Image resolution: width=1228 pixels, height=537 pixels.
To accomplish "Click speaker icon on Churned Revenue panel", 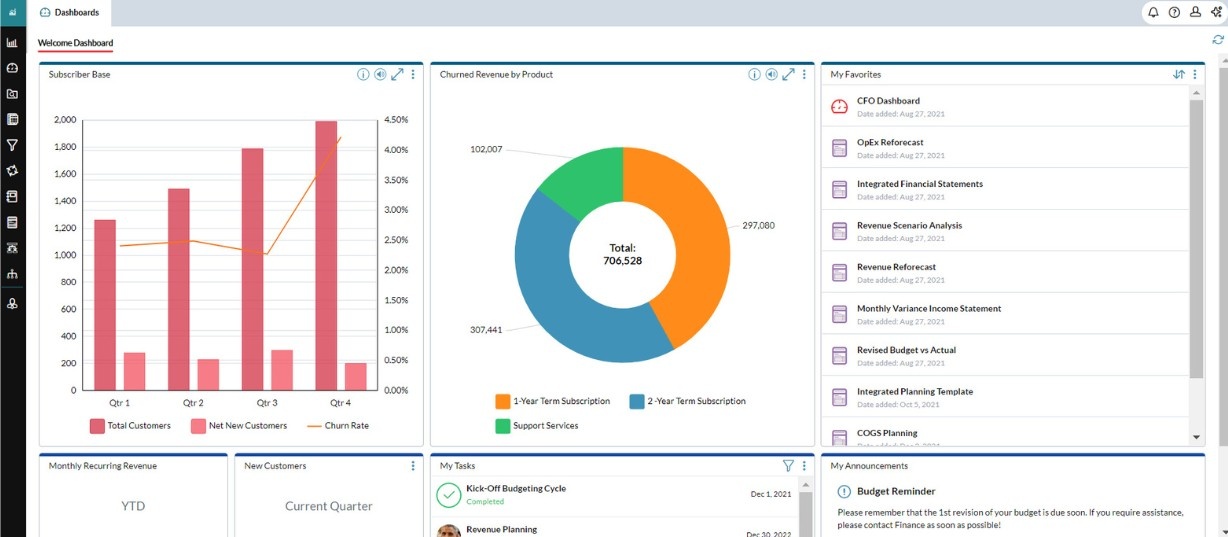I will [x=771, y=74].
